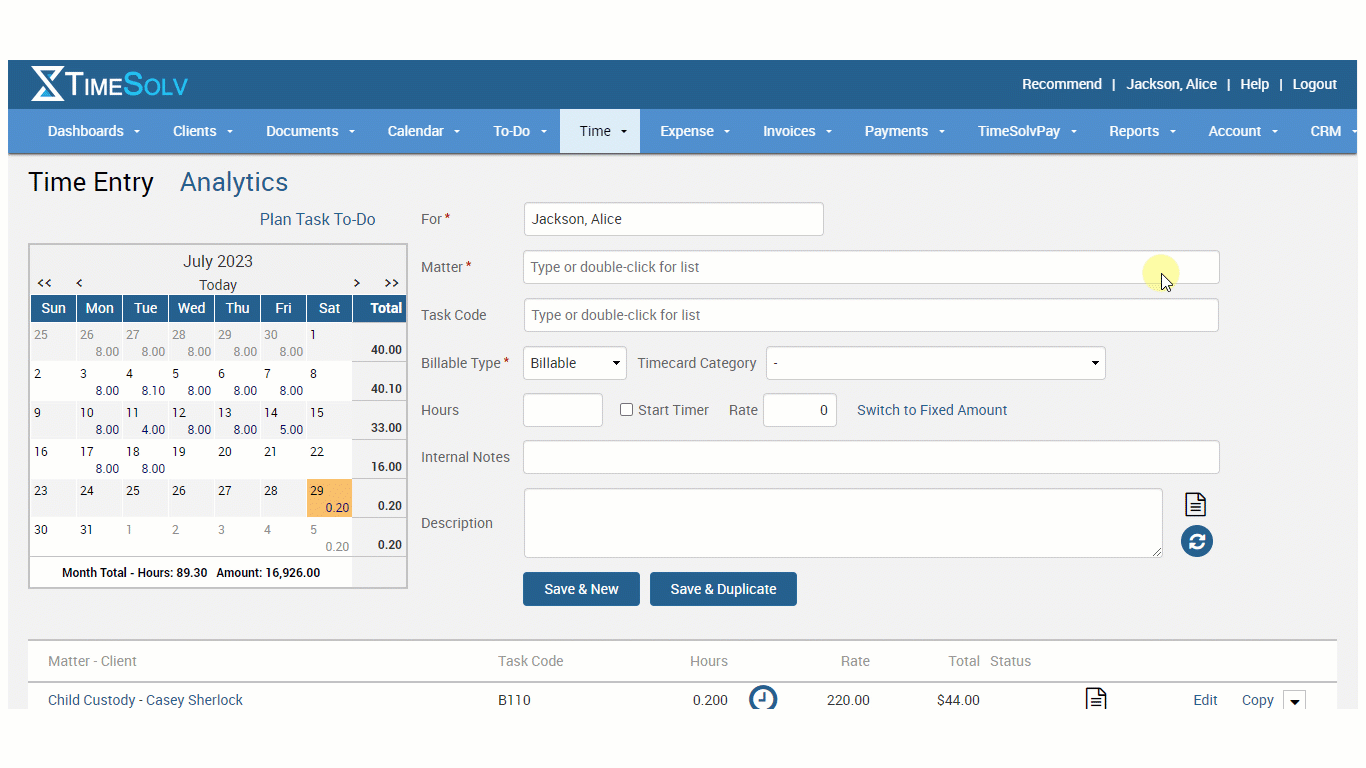Expand the Dashboards menu
The height and width of the screenshot is (768, 1366).
(94, 131)
